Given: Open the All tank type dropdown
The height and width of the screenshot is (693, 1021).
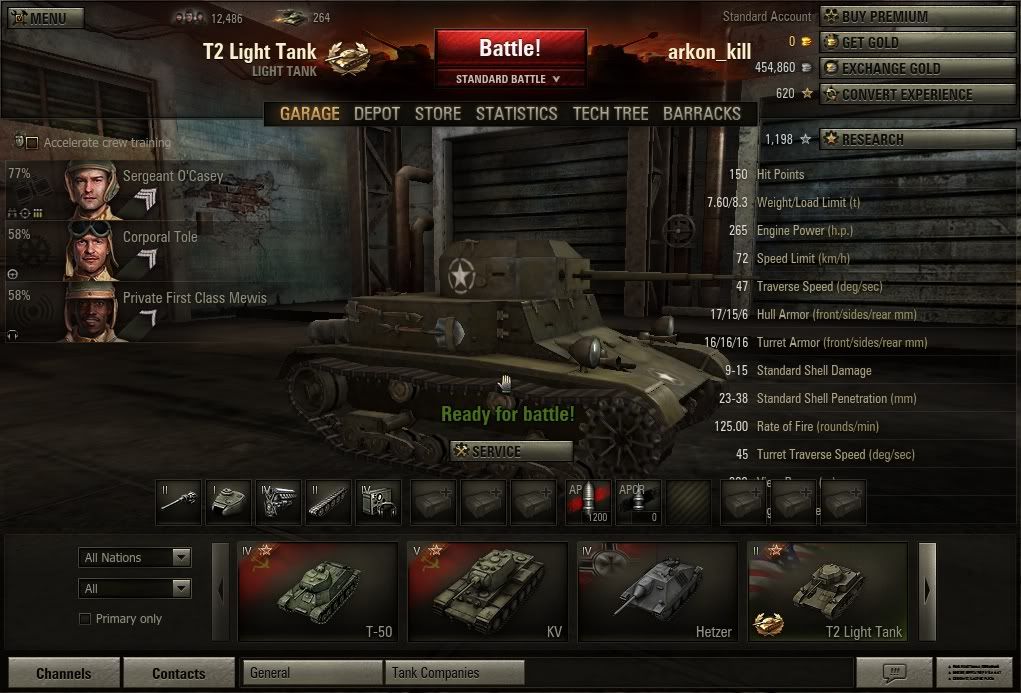Looking at the screenshot, I should (x=135, y=589).
